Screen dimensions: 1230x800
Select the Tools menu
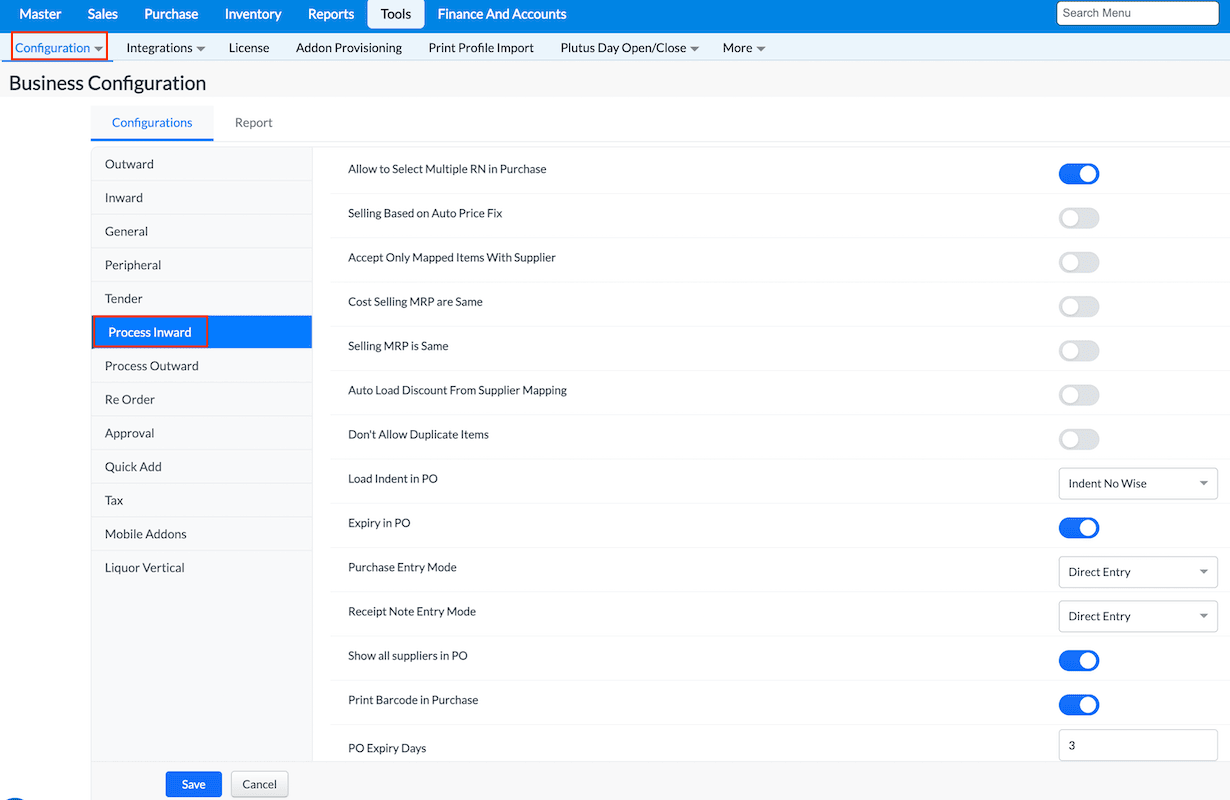[x=396, y=14]
